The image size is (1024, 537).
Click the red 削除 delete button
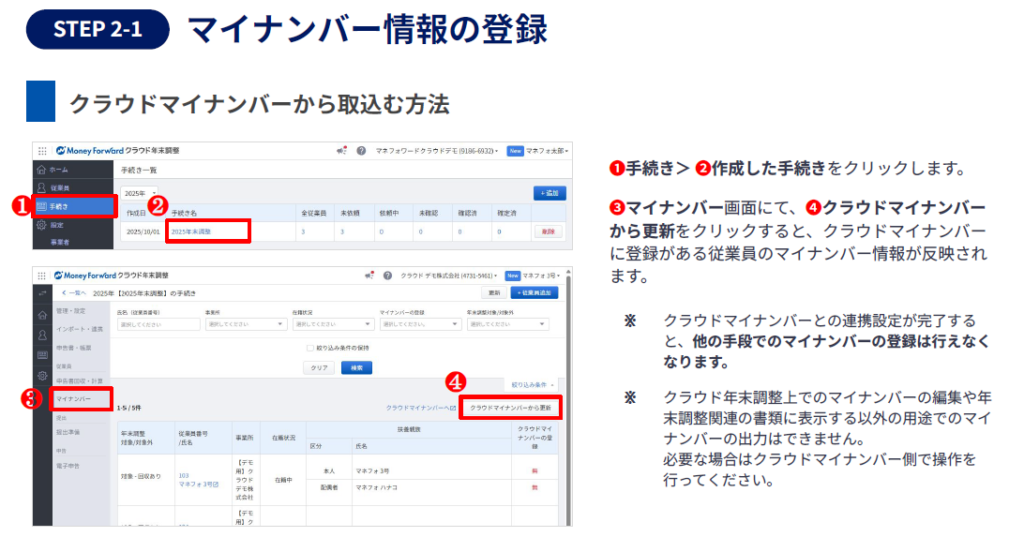546,232
